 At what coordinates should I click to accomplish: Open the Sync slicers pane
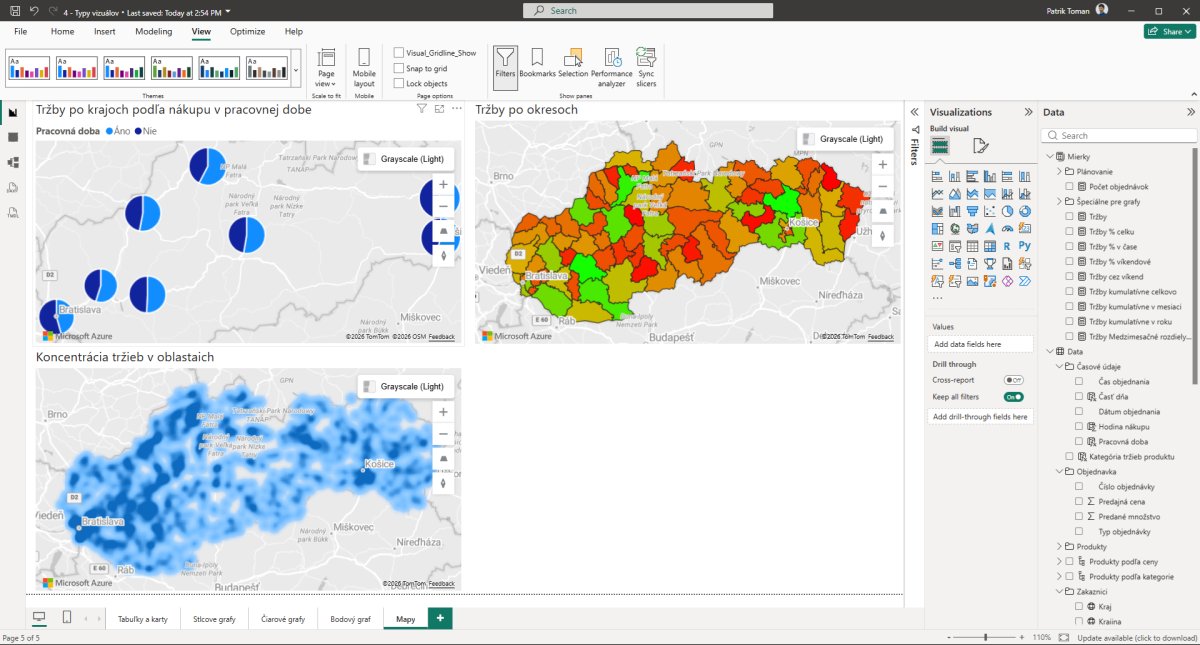[646, 63]
